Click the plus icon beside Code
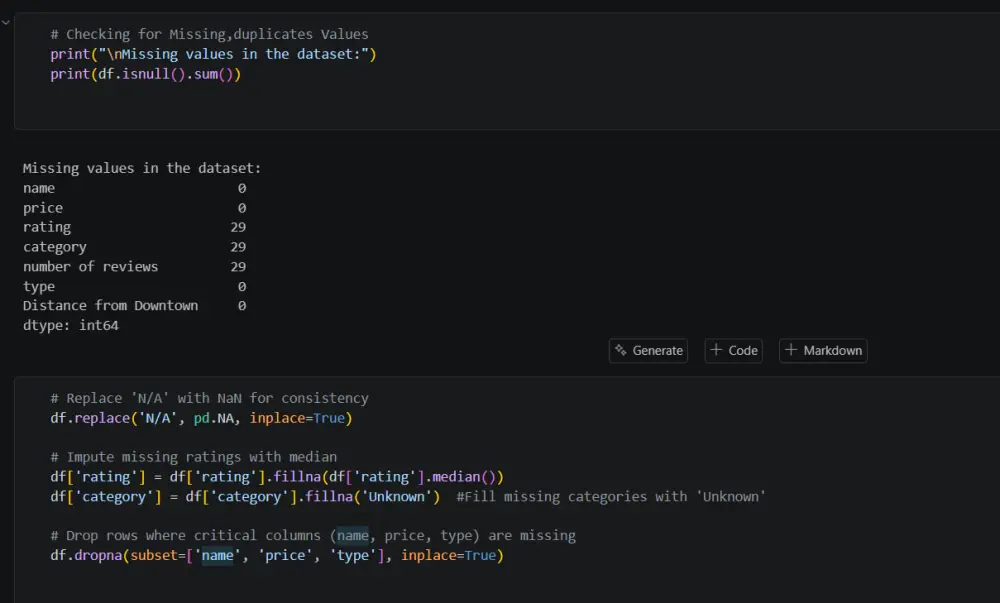Viewport: 1000px width, 603px height. click(716, 351)
